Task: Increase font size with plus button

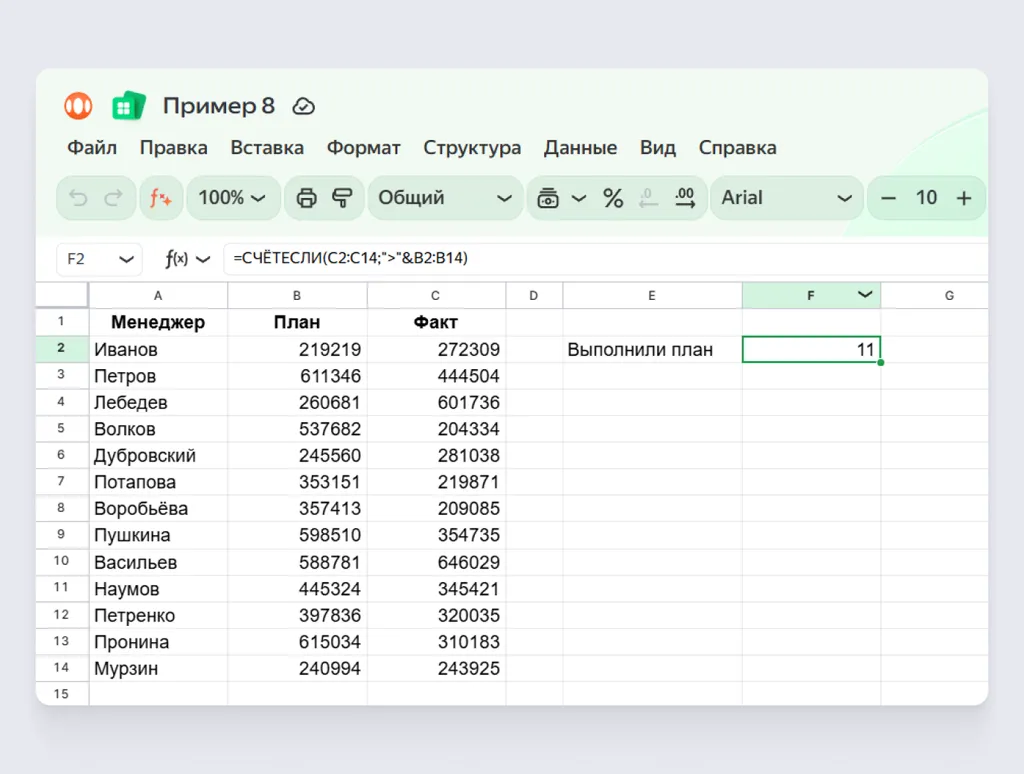Action: click(964, 198)
